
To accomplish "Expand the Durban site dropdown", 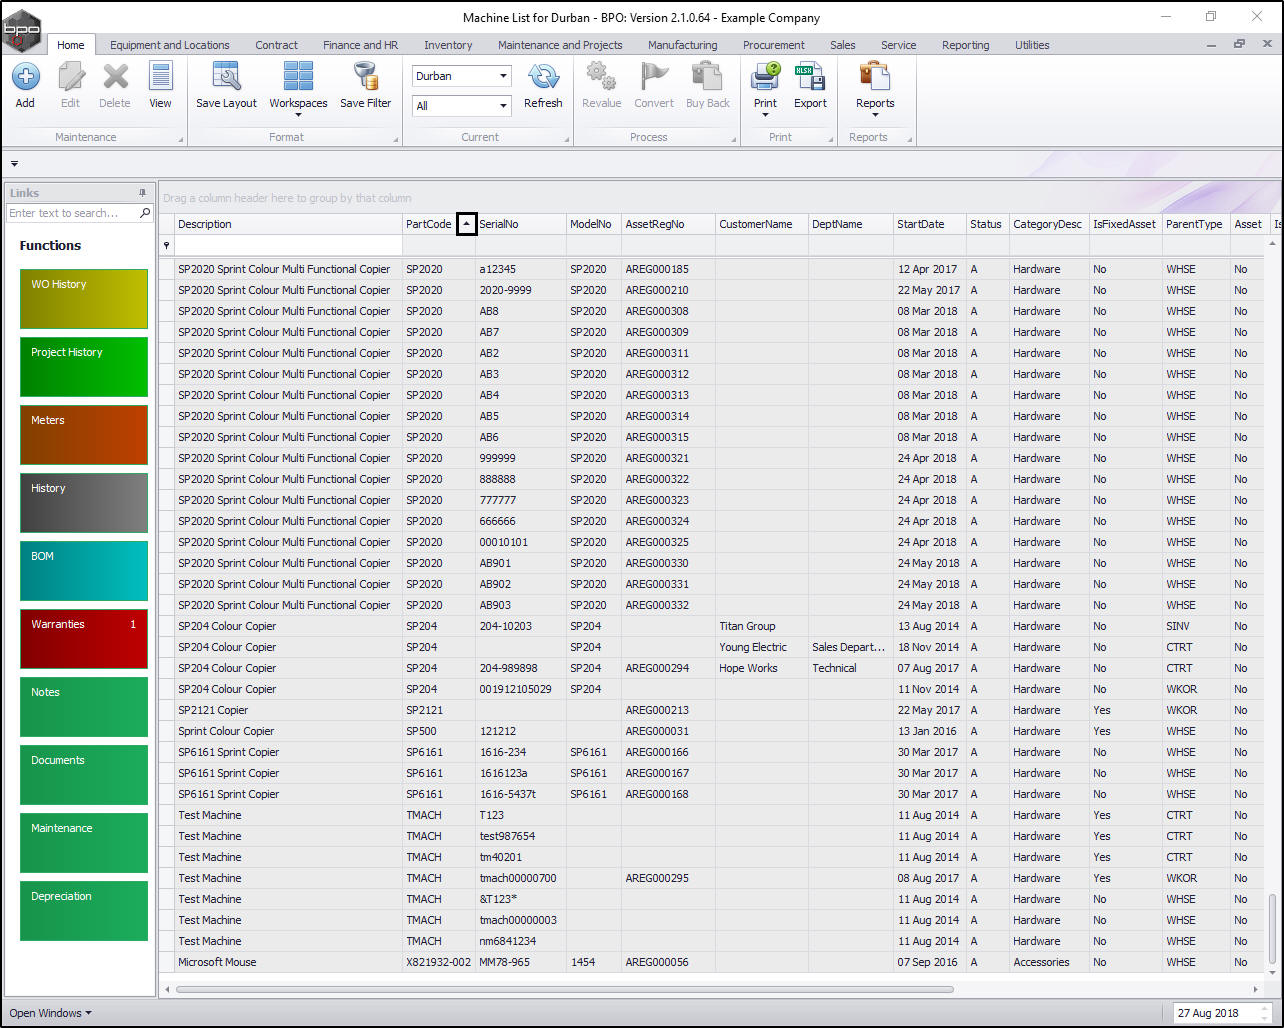I will click(503, 76).
